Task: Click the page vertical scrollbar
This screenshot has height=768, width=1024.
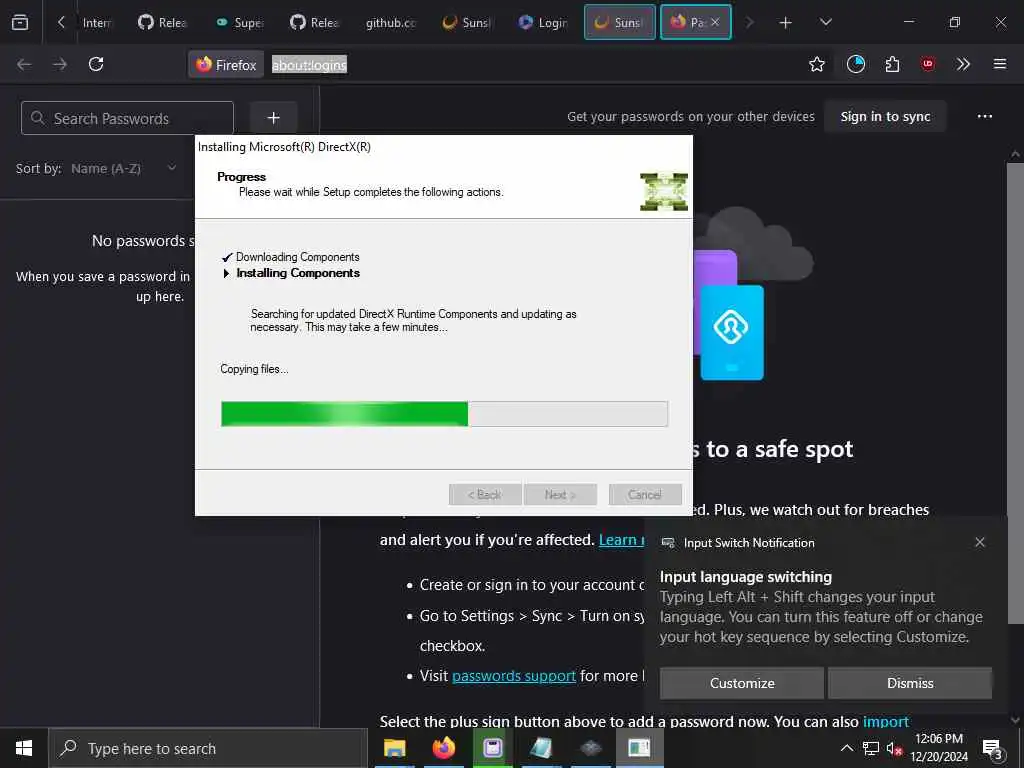Action: [x=1015, y=392]
